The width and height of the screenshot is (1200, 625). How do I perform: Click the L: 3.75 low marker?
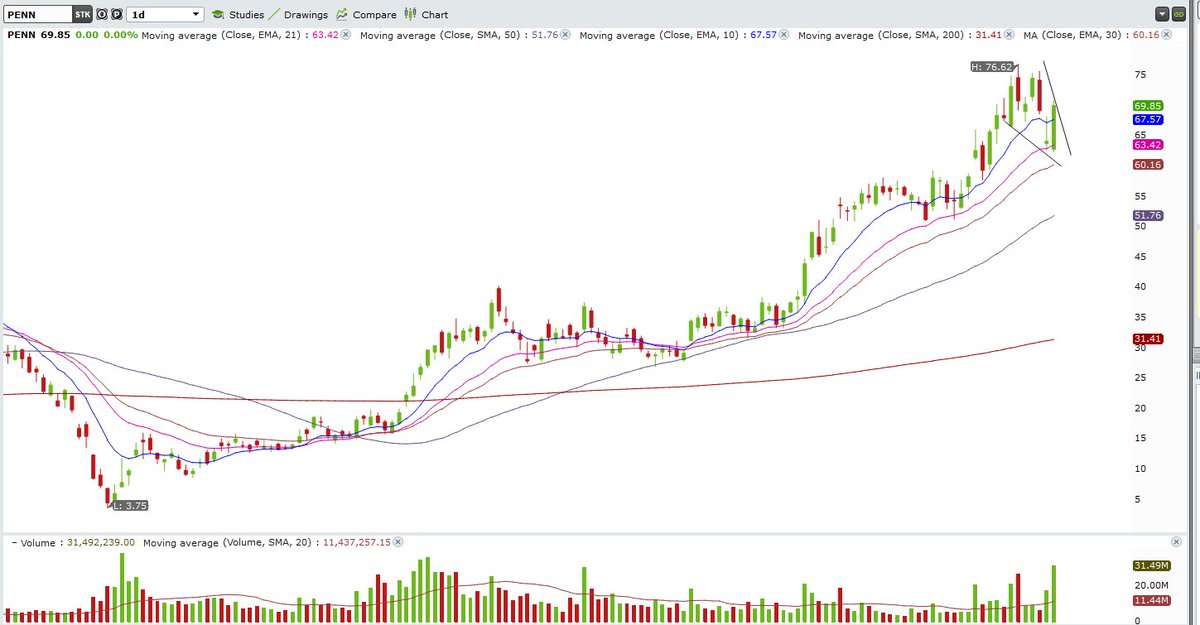[131, 506]
